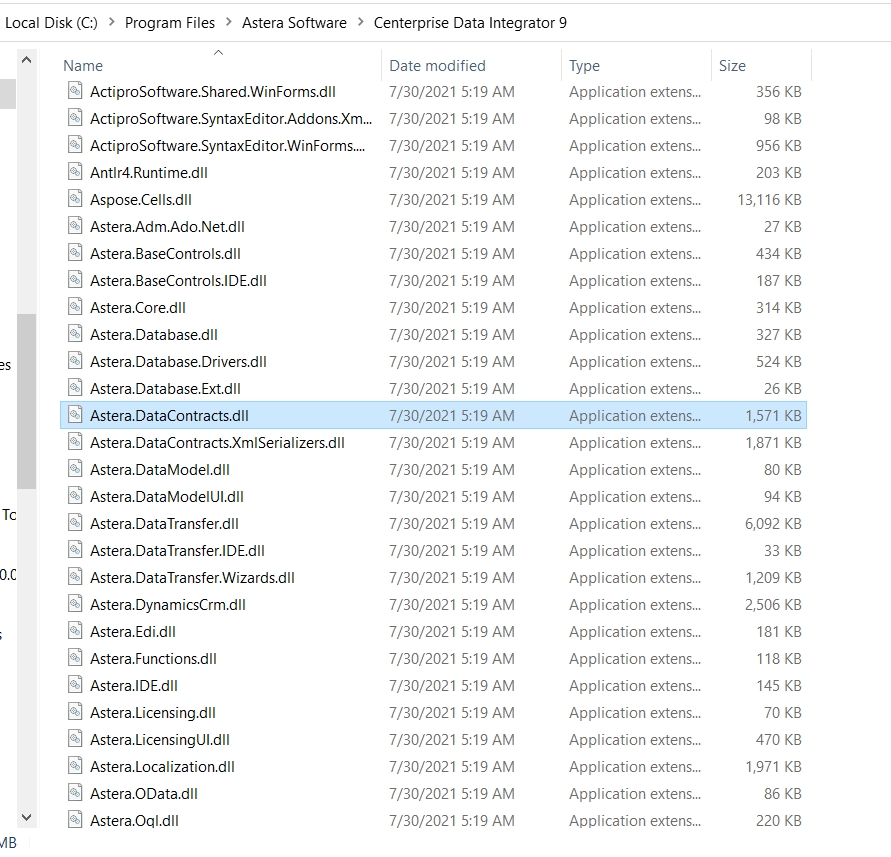This screenshot has width=891, height=857.
Task: Select the Astera.DynamicsCrm.dll file name
Action: tap(167, 604)
